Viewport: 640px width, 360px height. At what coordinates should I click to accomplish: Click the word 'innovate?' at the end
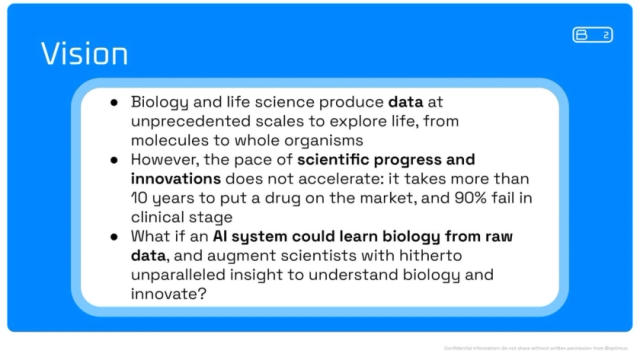[x=169, y=294]
